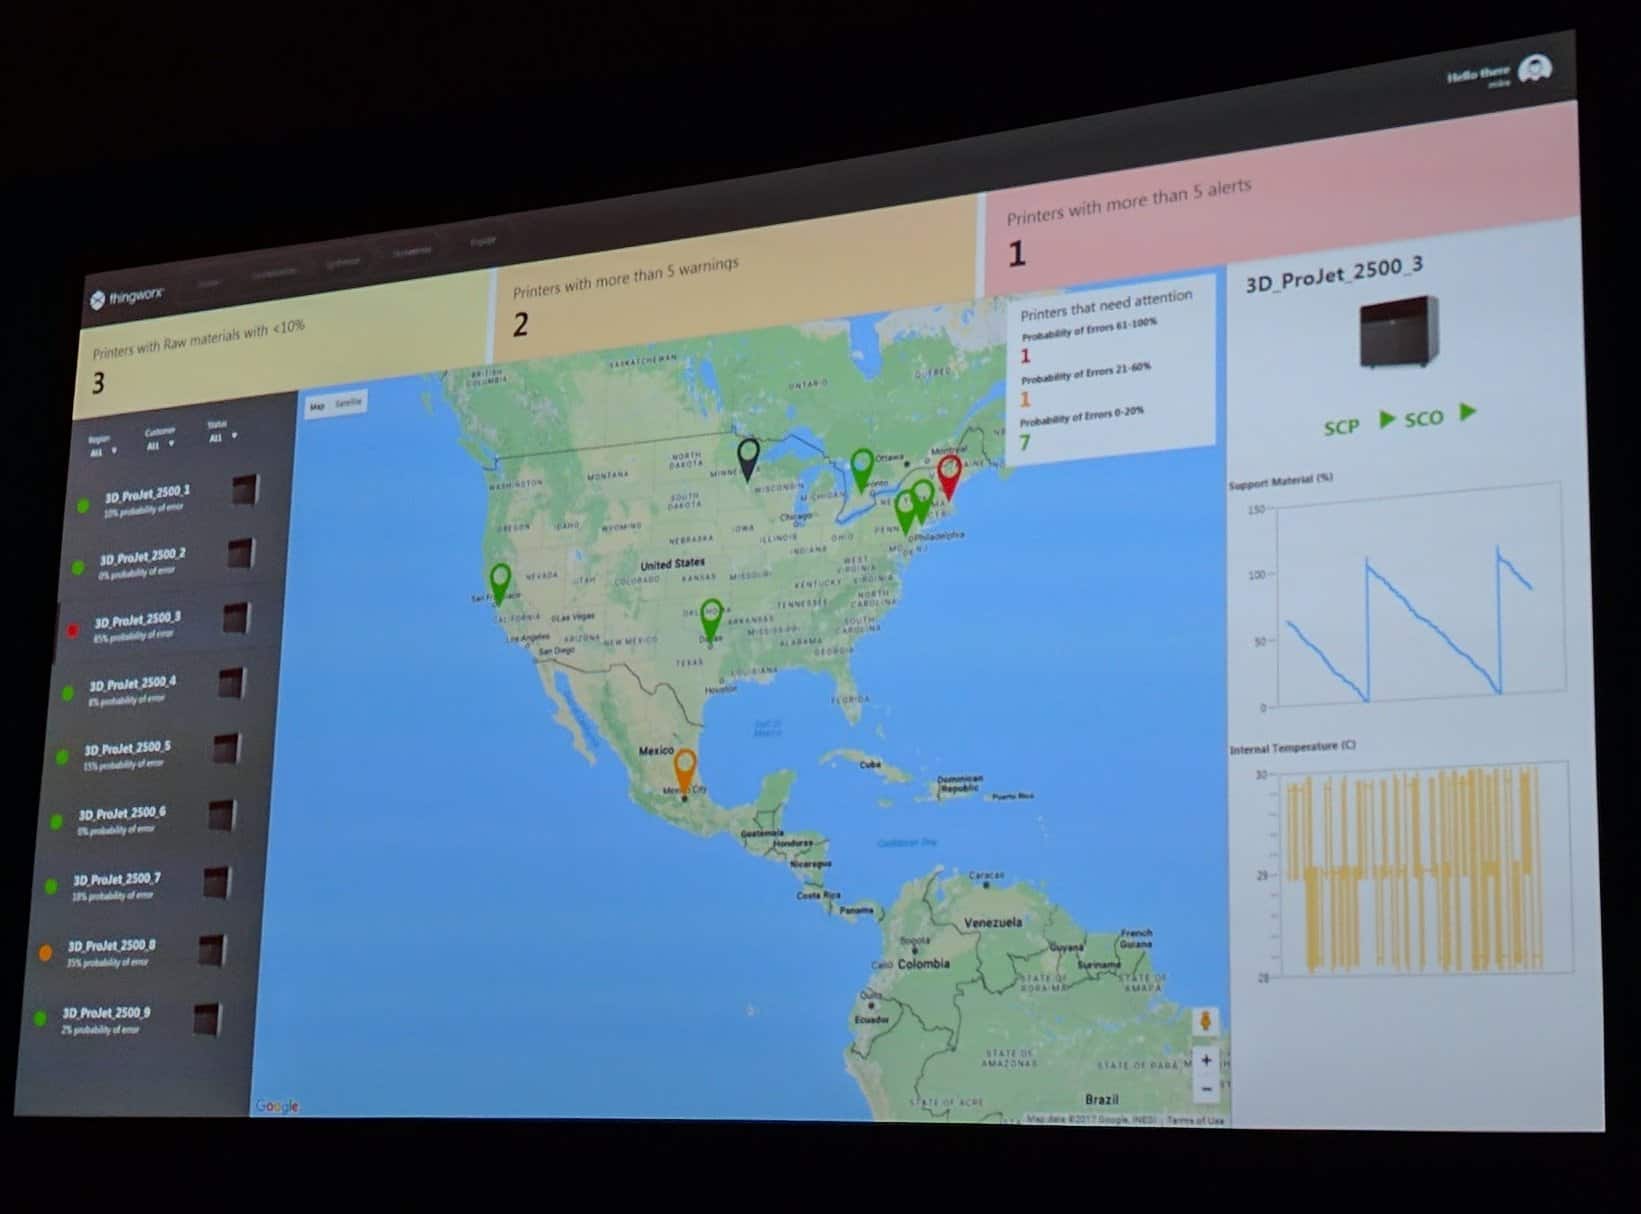Viewport: 1641px width, 1214px height.
Task: Click the green status dot of 3D_ProJet_2500_5
Action: [62, 757]
